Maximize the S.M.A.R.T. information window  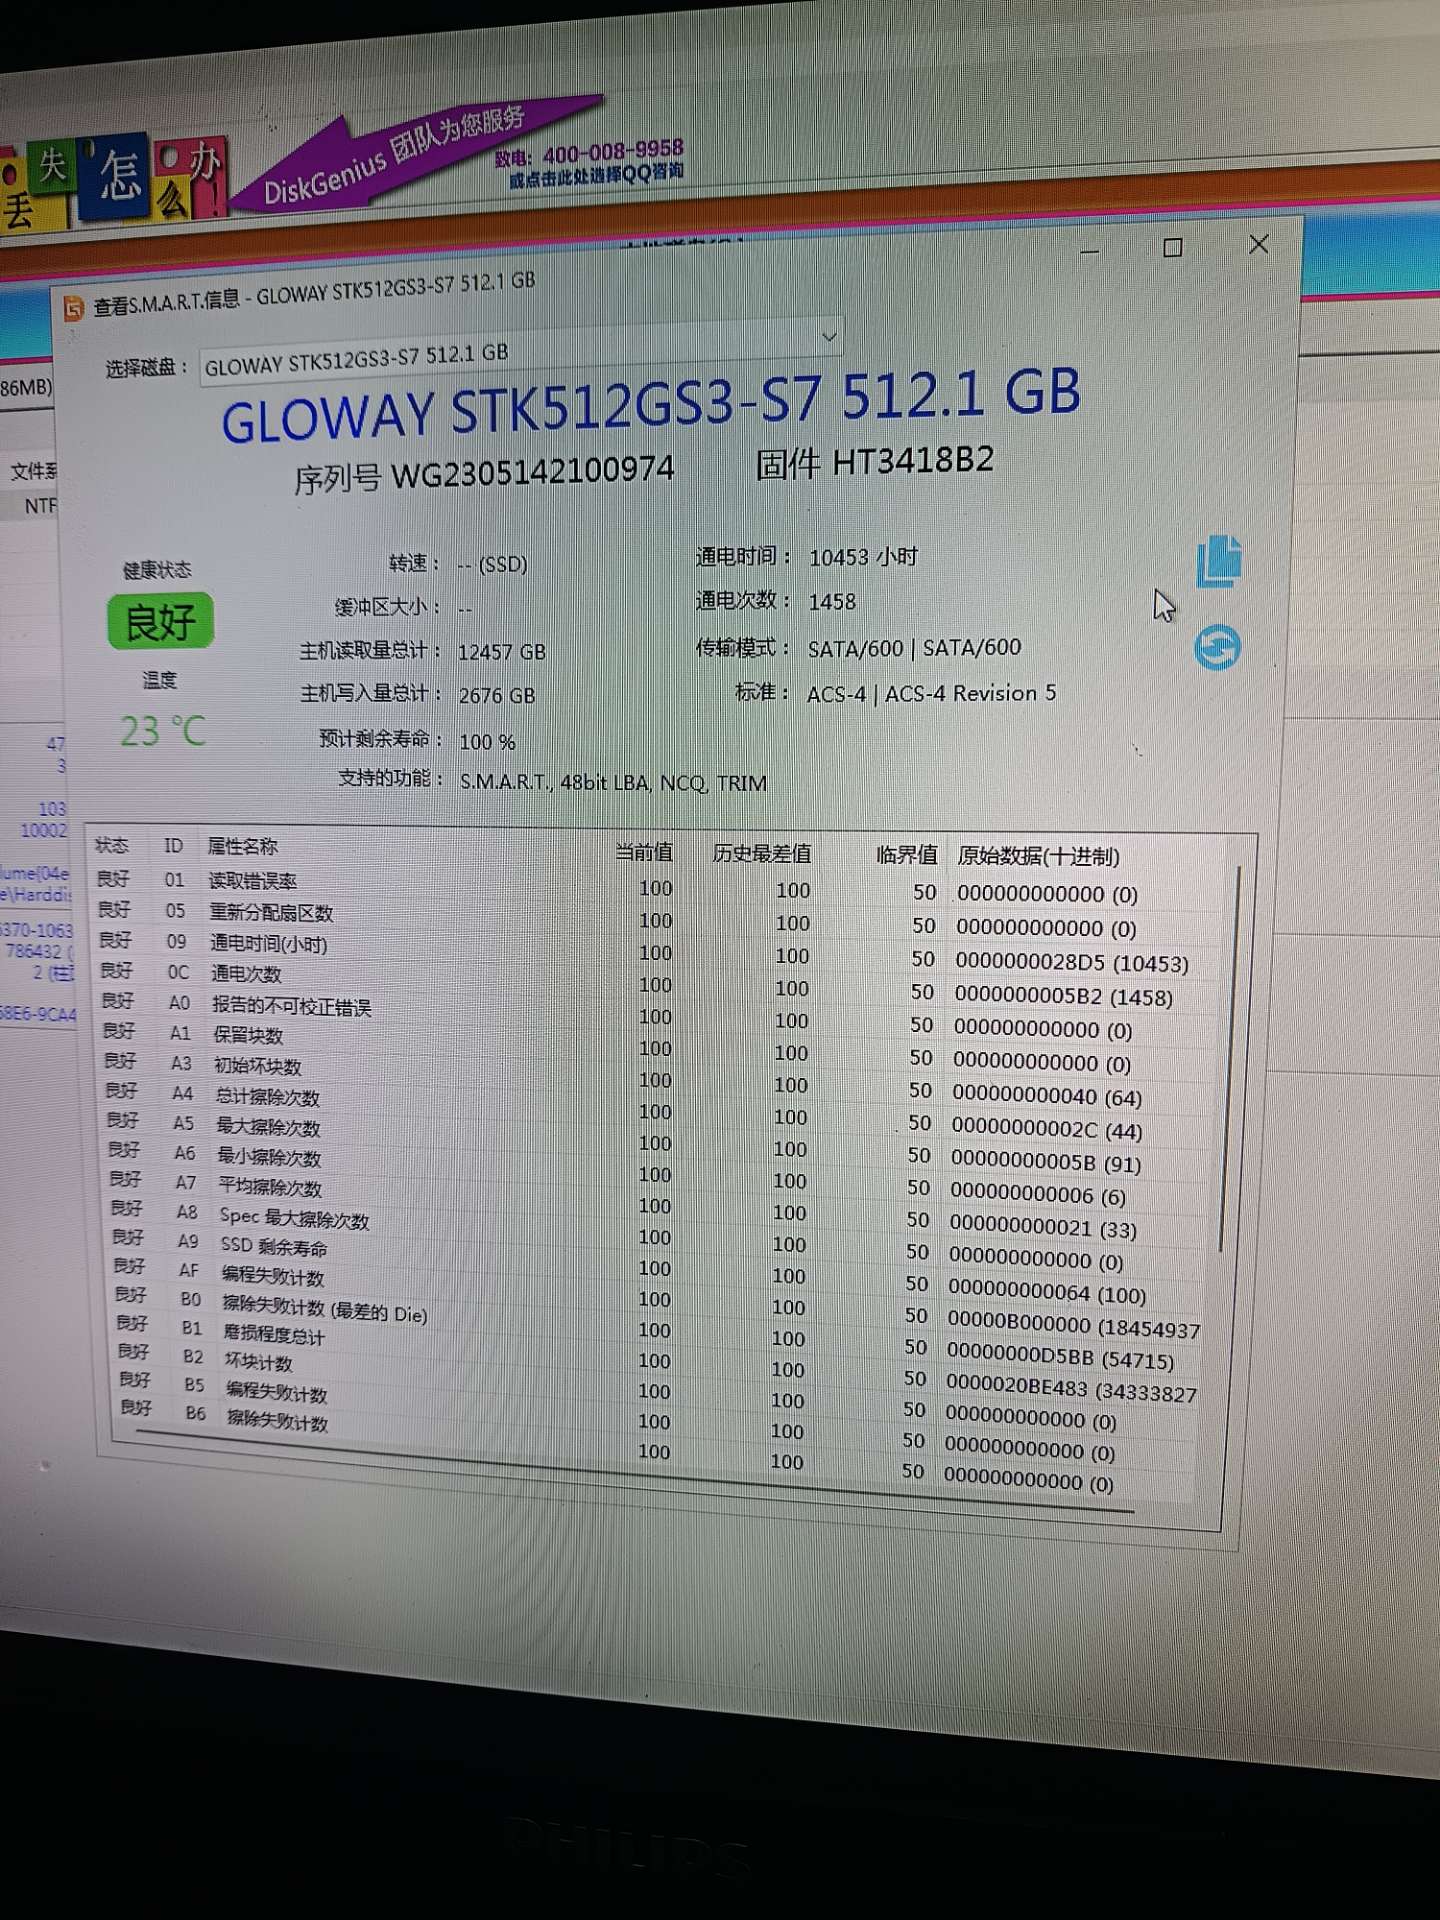1173,248
